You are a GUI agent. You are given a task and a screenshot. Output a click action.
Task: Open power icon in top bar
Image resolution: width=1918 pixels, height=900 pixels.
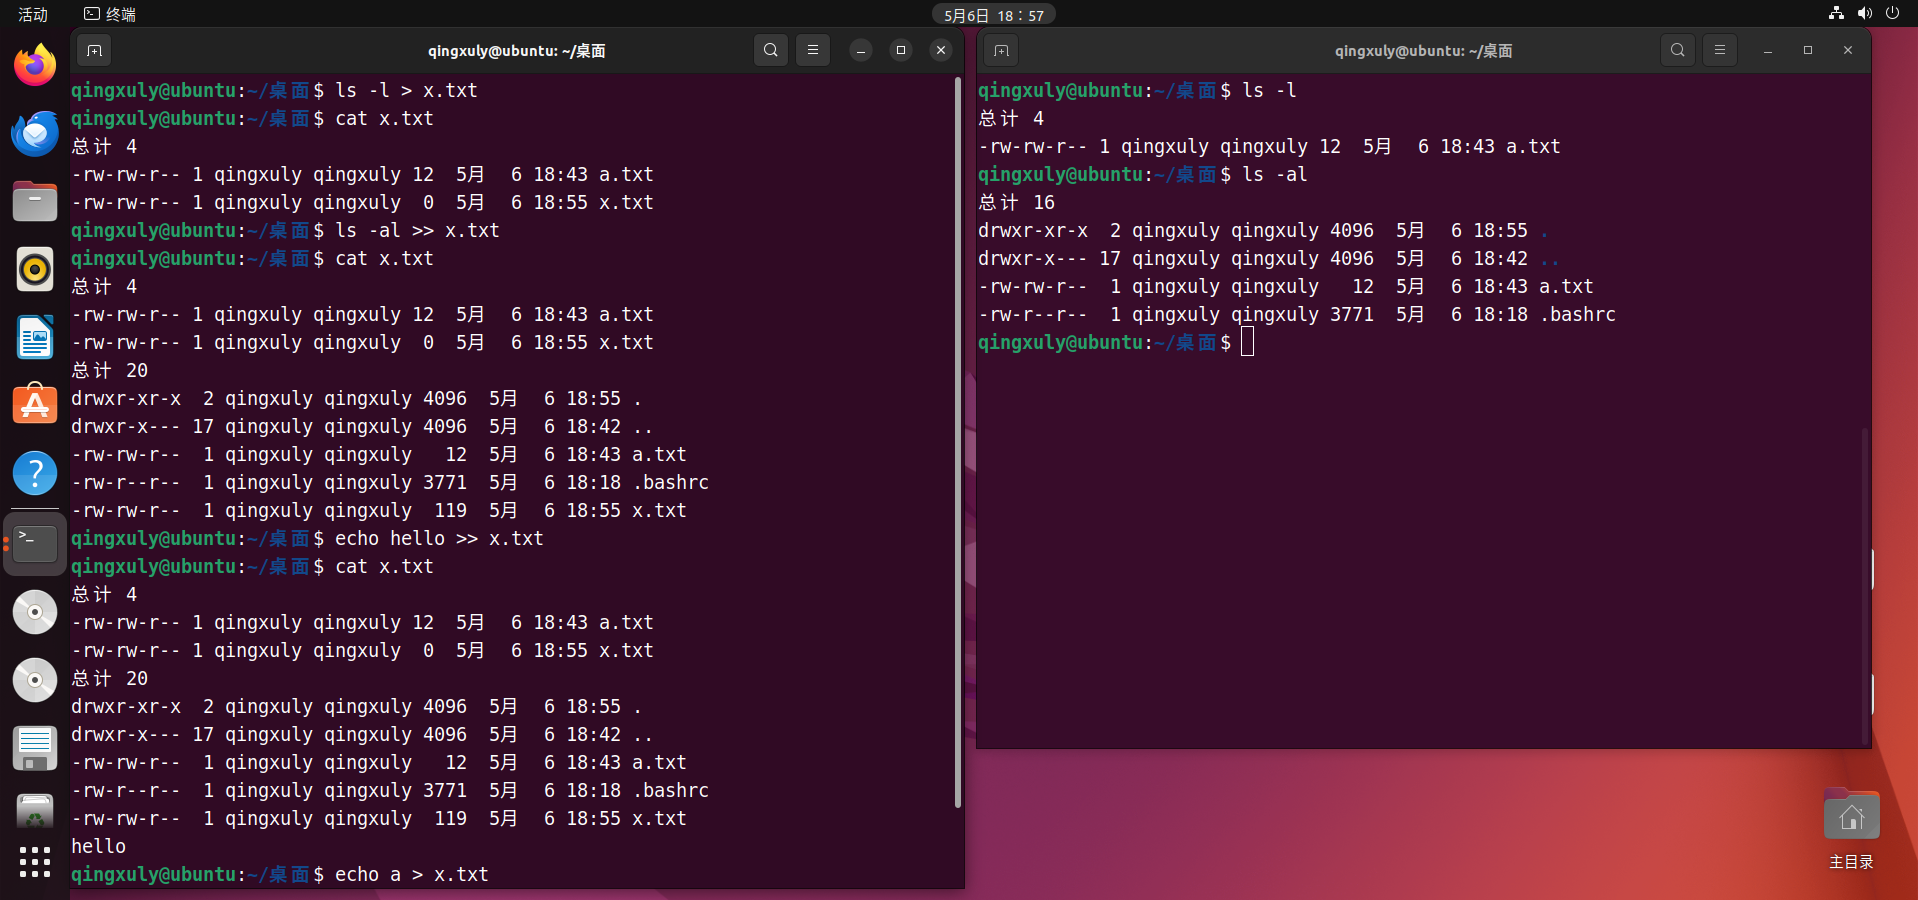pyautogui.click(x=1892, y=13)
